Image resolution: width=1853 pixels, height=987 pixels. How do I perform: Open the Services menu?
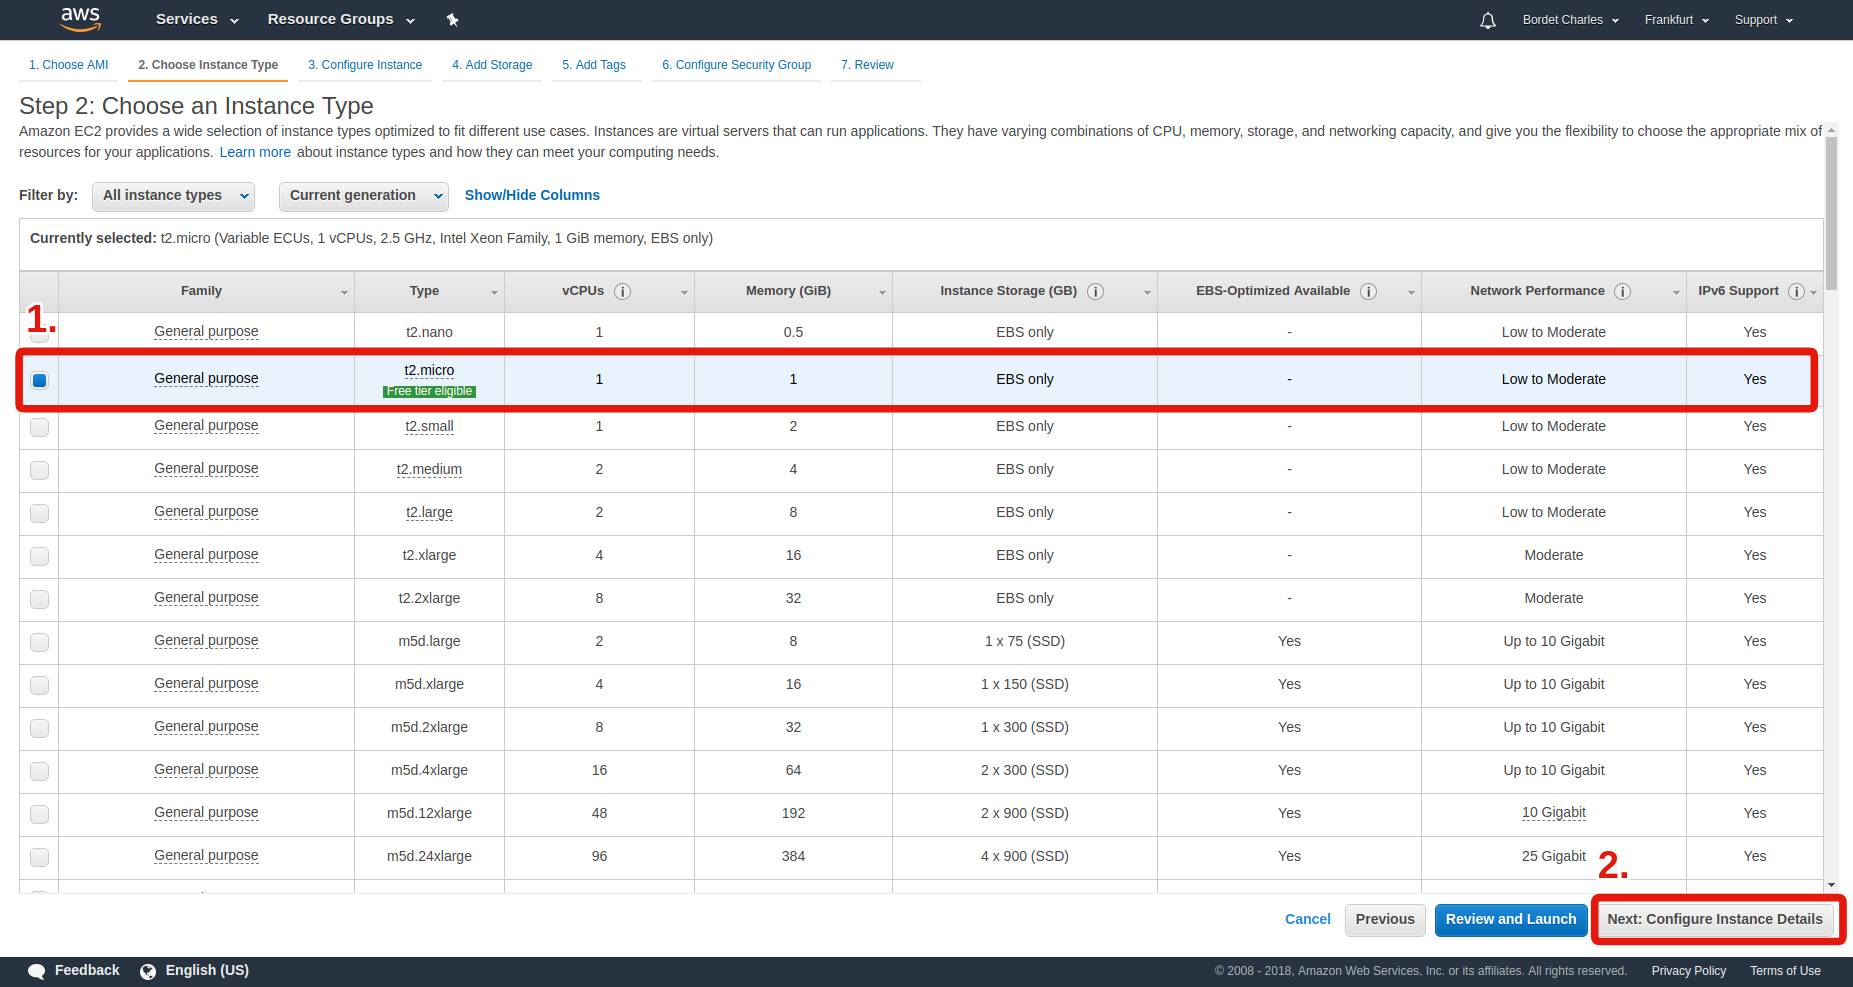197,19
